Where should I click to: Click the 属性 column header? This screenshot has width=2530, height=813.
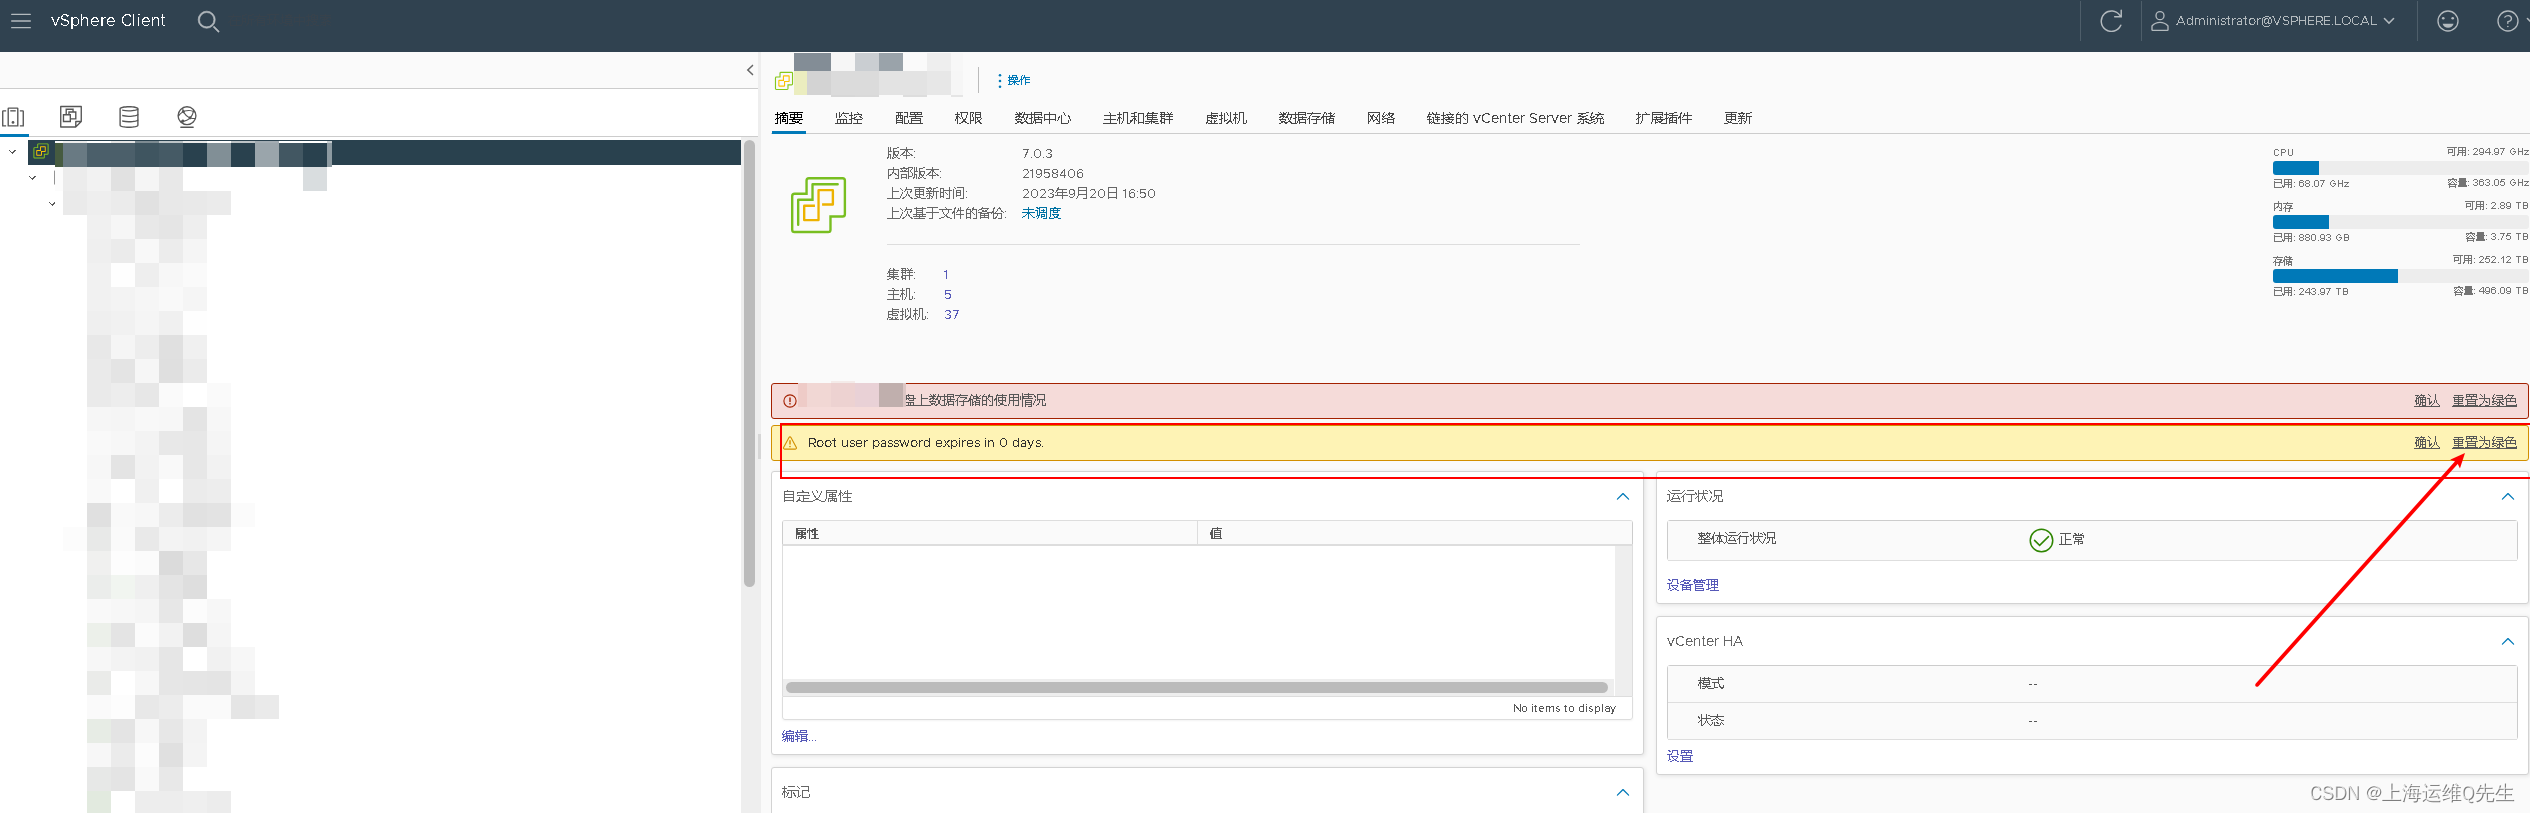point(990,534)
